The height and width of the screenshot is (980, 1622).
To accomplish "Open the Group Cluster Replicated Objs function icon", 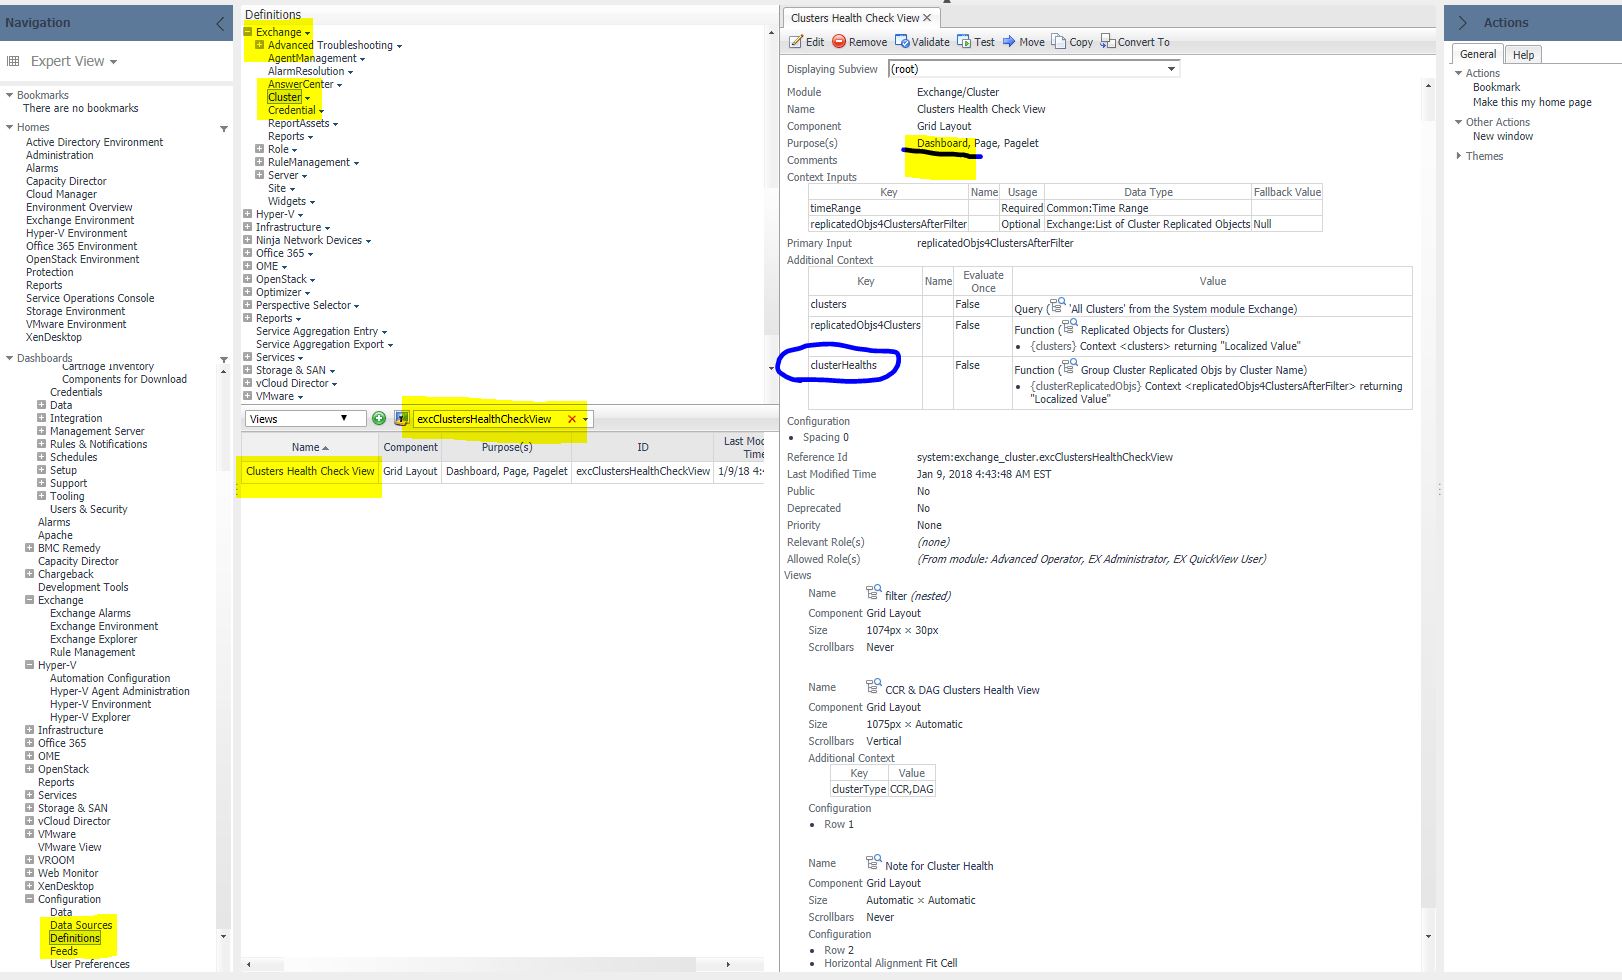I will coord(1069,367).
